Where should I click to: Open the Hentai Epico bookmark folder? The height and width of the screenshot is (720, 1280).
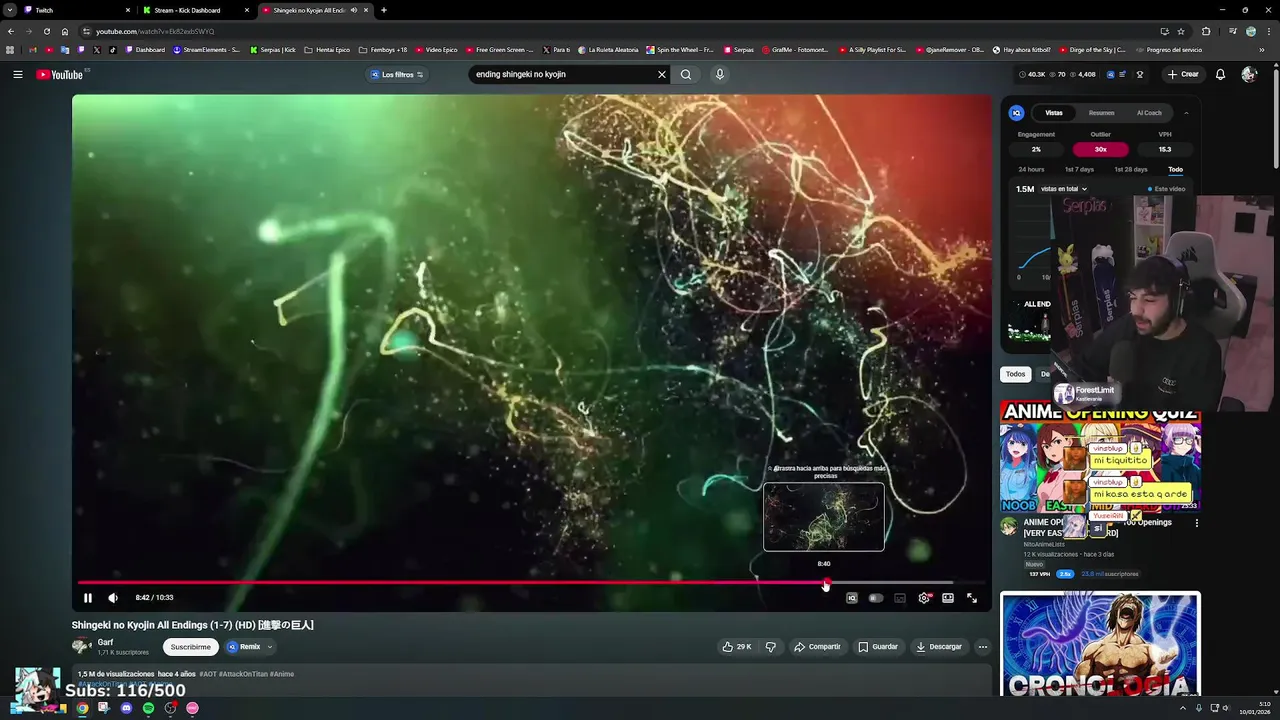327,49
